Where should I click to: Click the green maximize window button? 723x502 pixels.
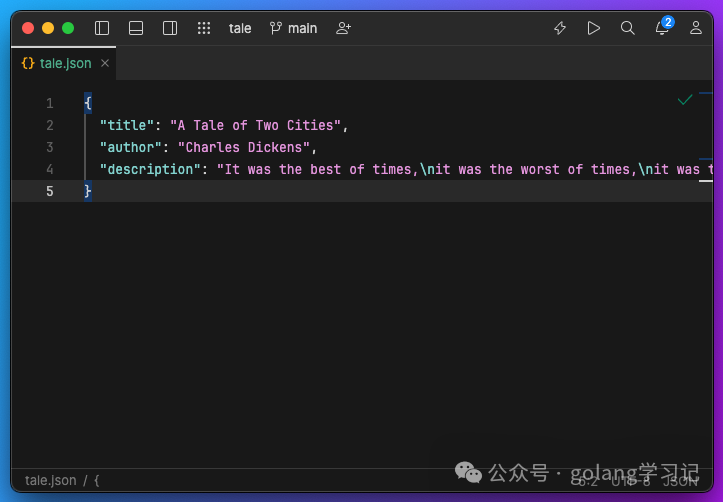pyautogui.click(x=68, y=28)
